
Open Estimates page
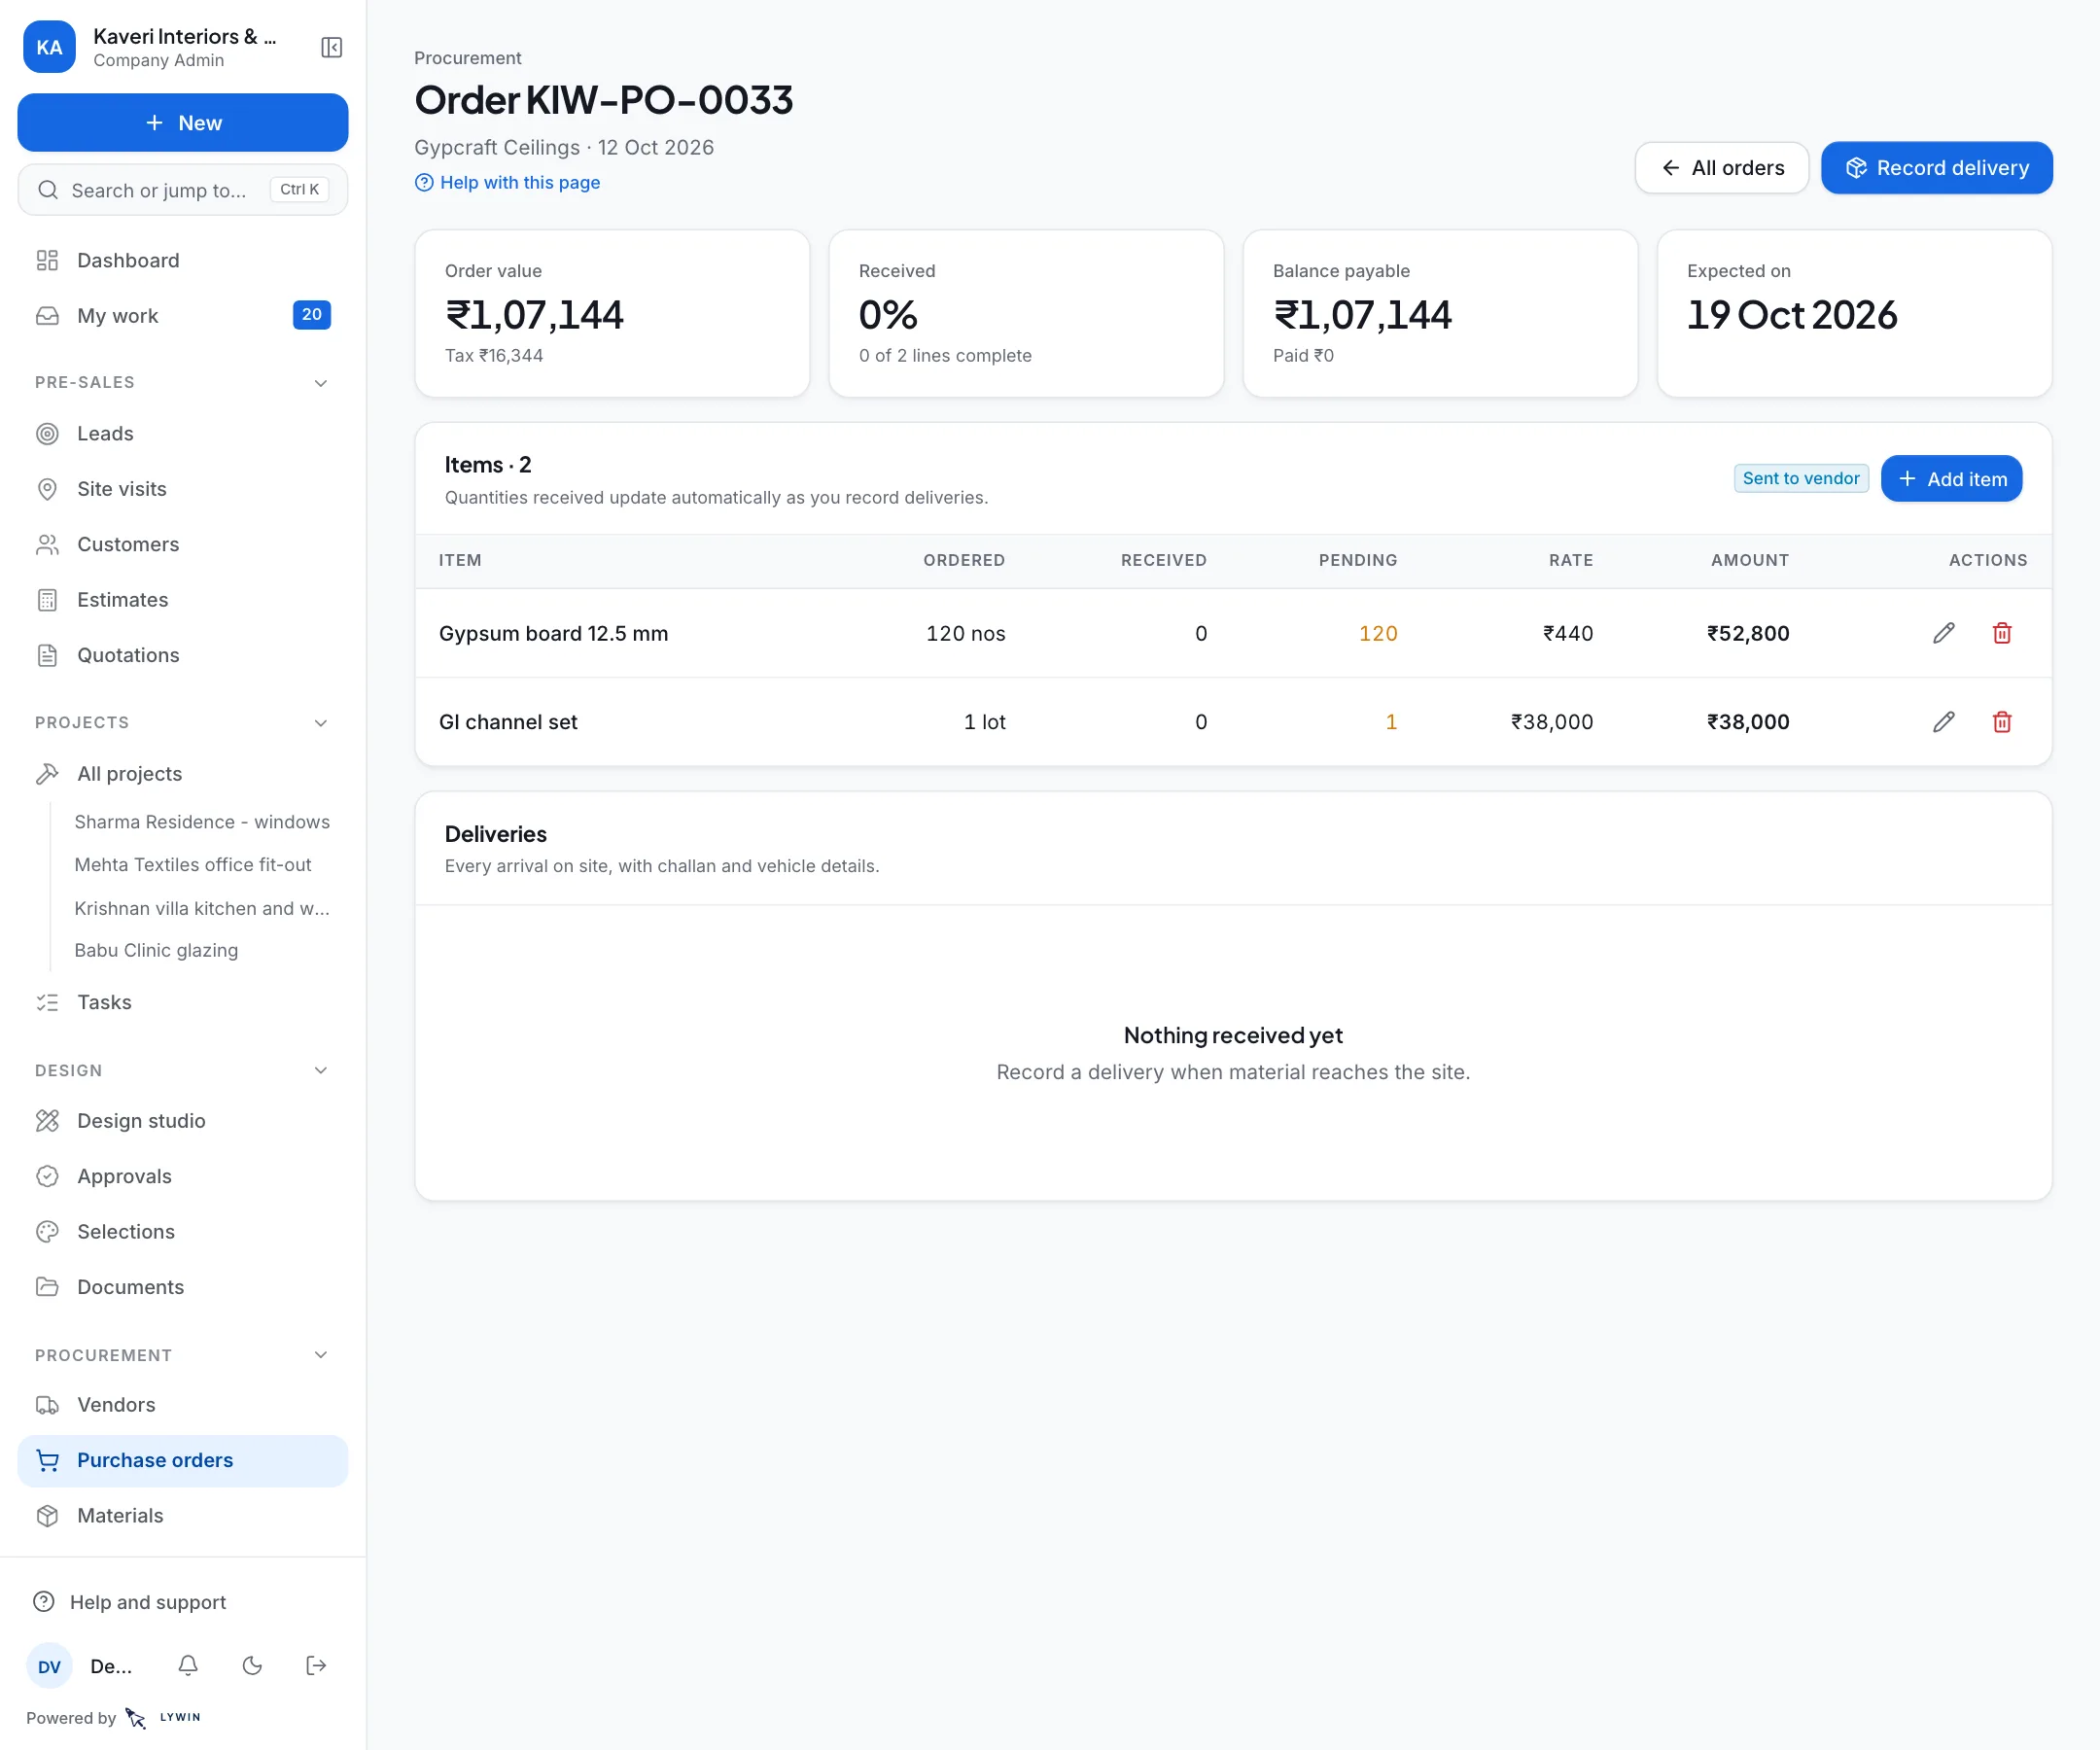tap(183, 600)
